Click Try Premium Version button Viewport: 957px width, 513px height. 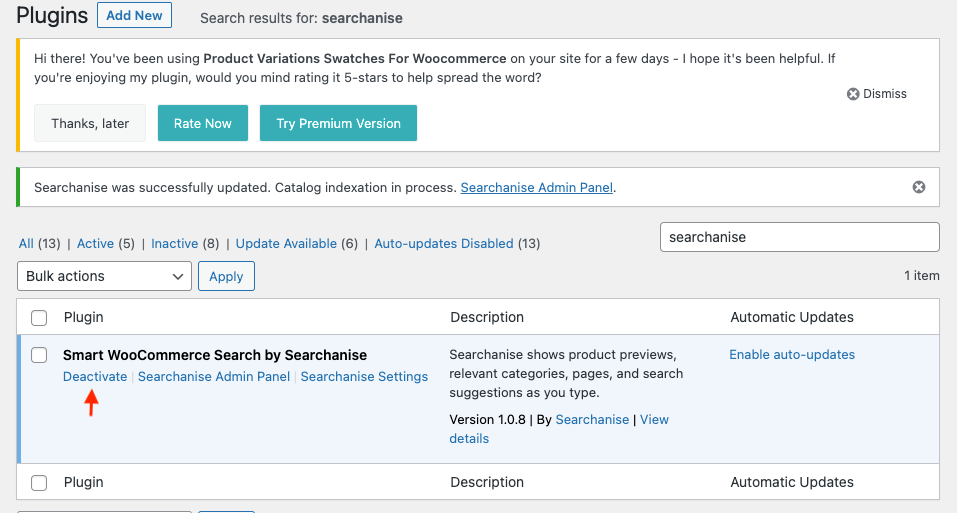(x=338, y=123)
